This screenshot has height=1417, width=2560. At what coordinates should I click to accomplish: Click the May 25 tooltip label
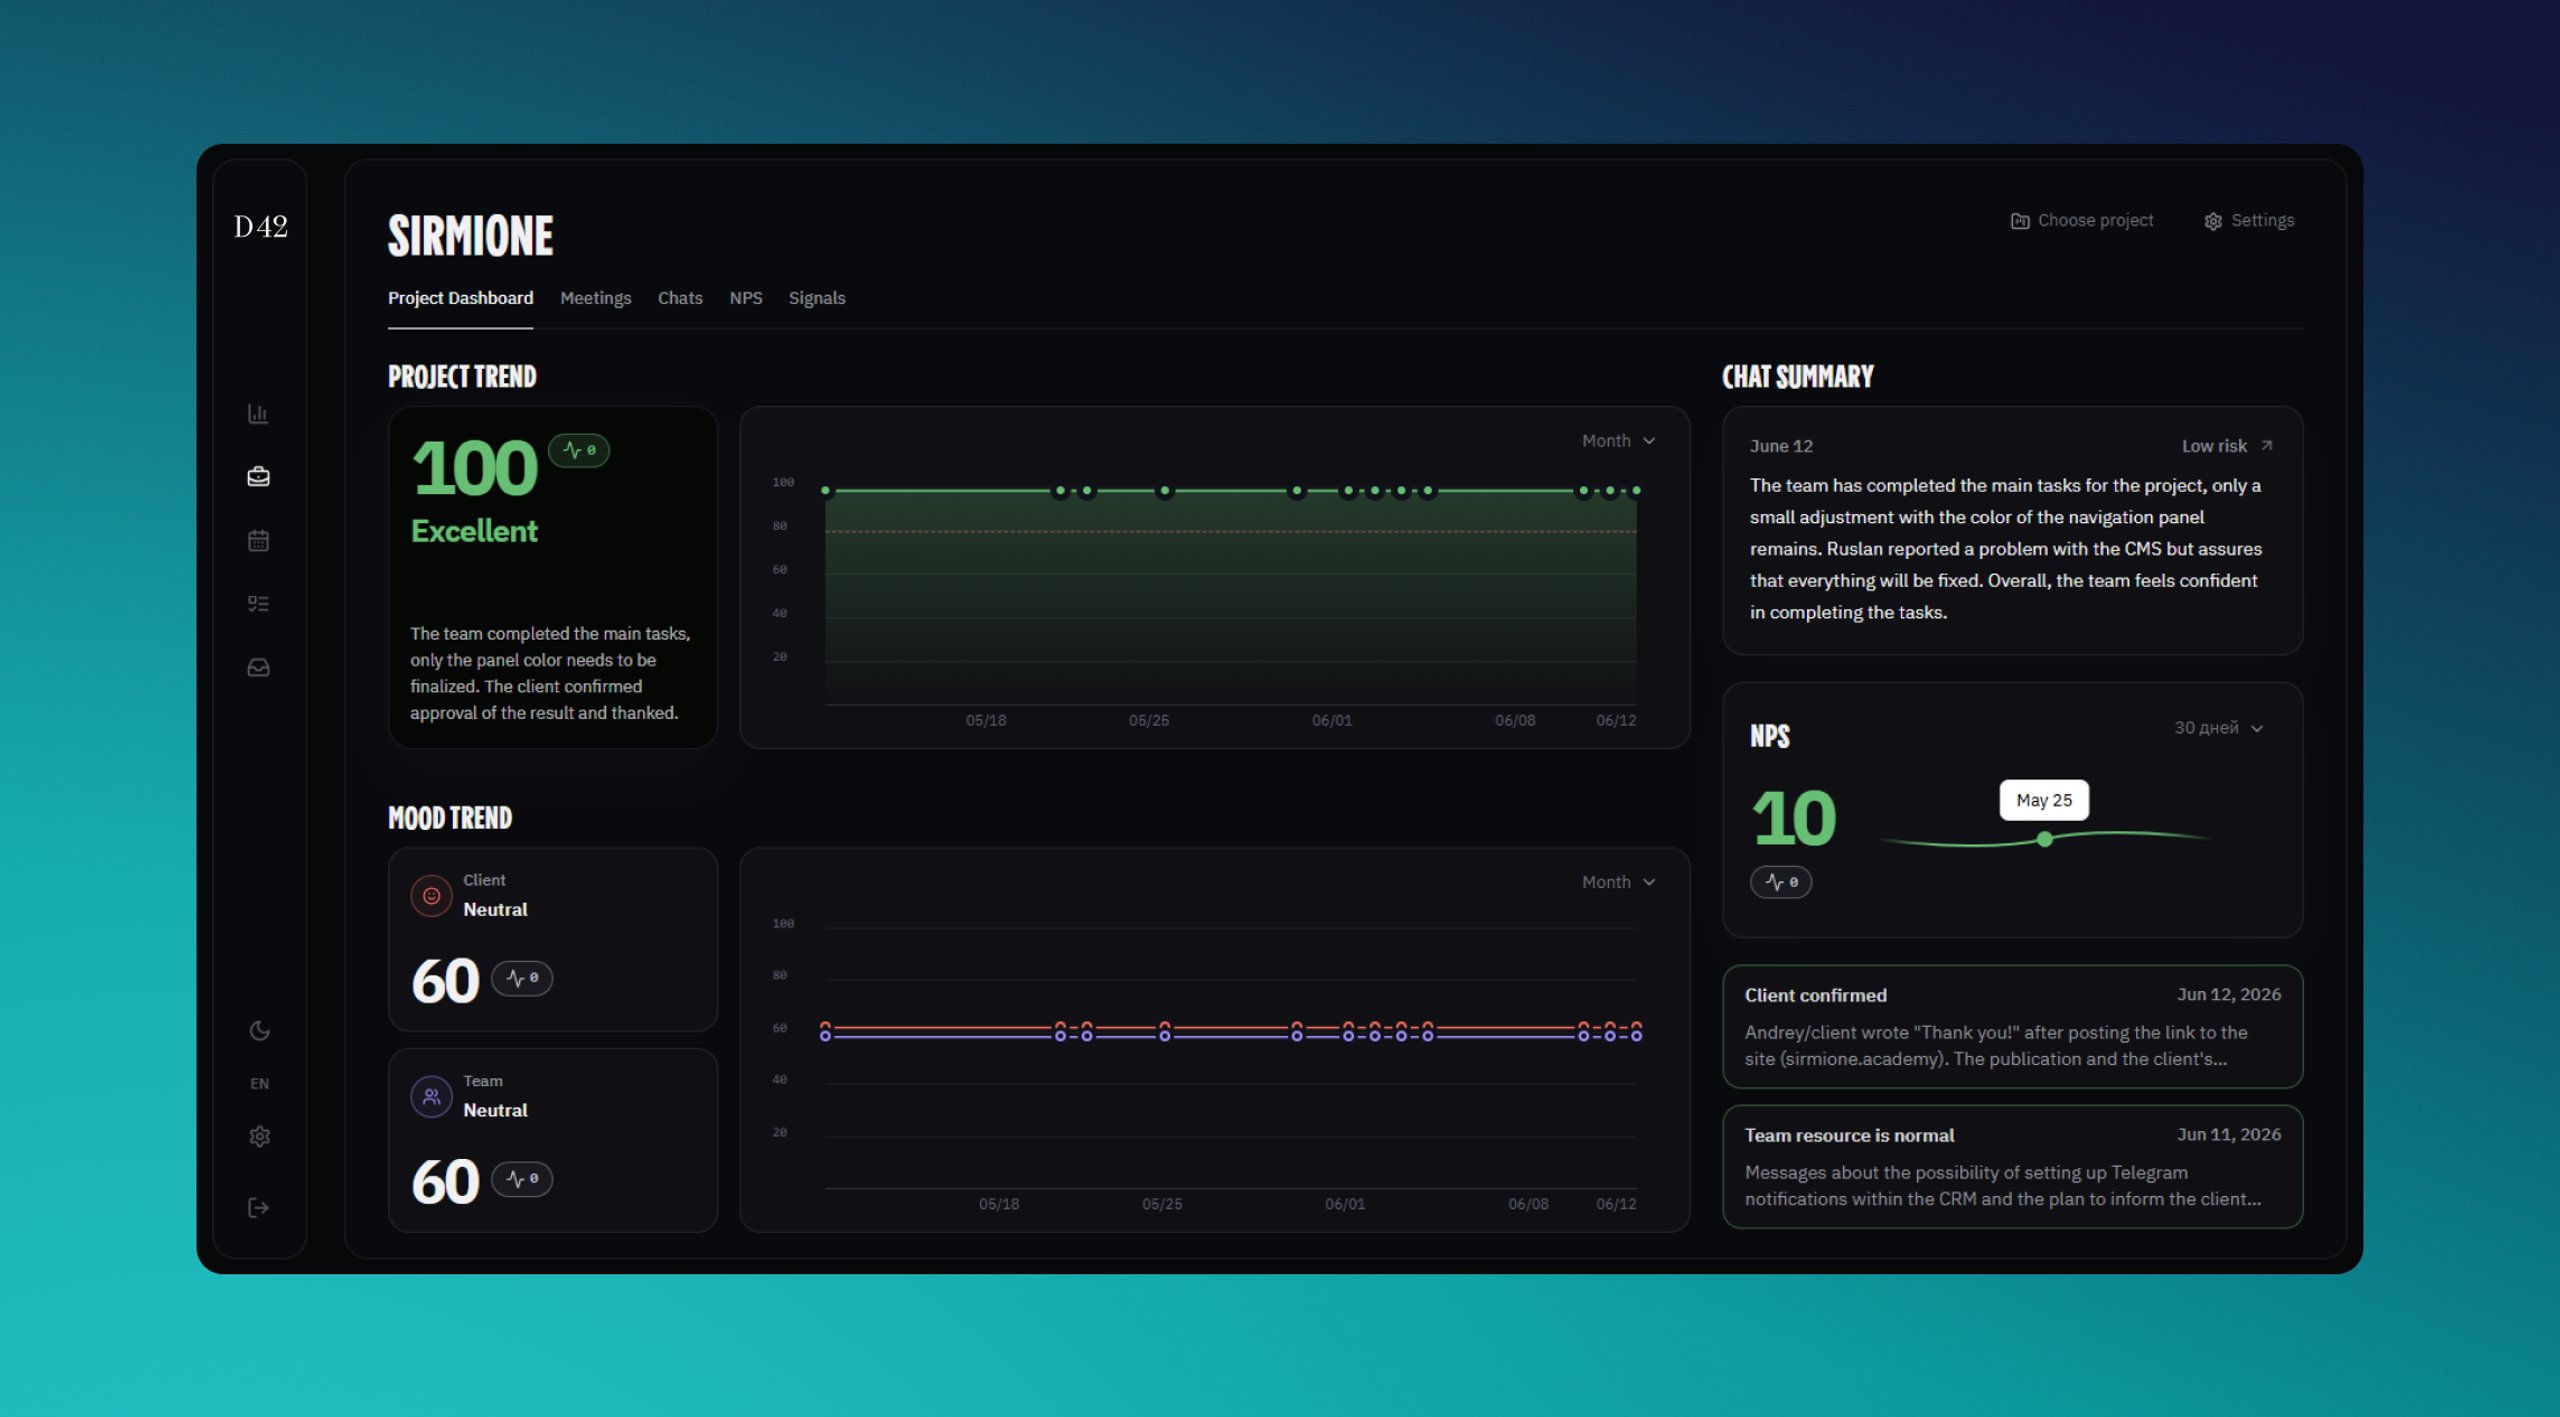click(x=2043, y=800)
